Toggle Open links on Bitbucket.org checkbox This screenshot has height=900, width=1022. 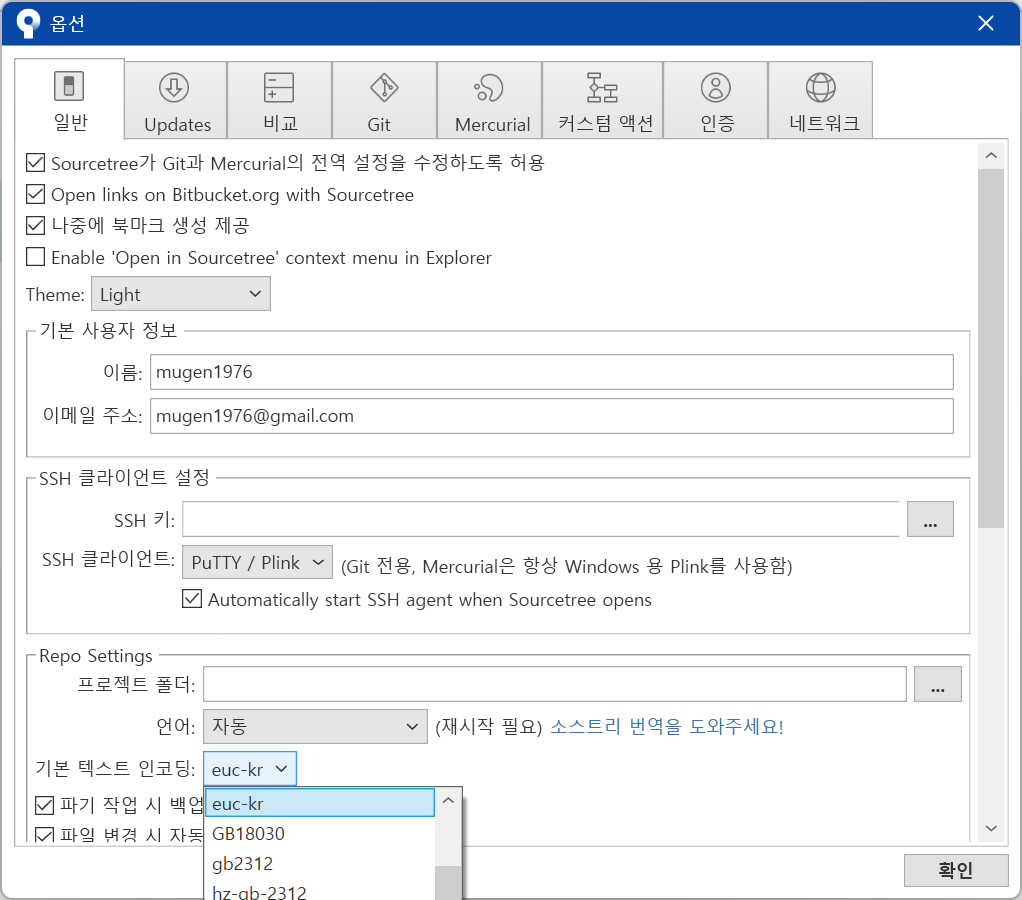click(35, 194)
